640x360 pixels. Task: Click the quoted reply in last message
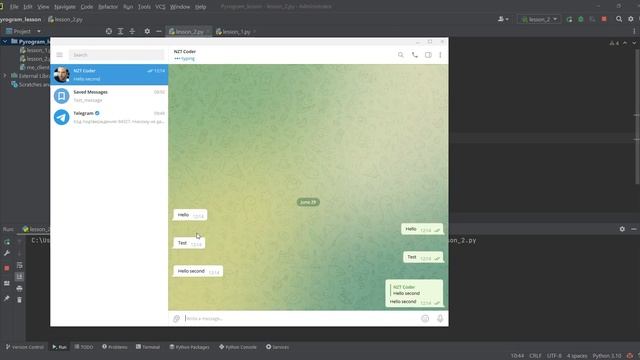click(x=414, y=290)
